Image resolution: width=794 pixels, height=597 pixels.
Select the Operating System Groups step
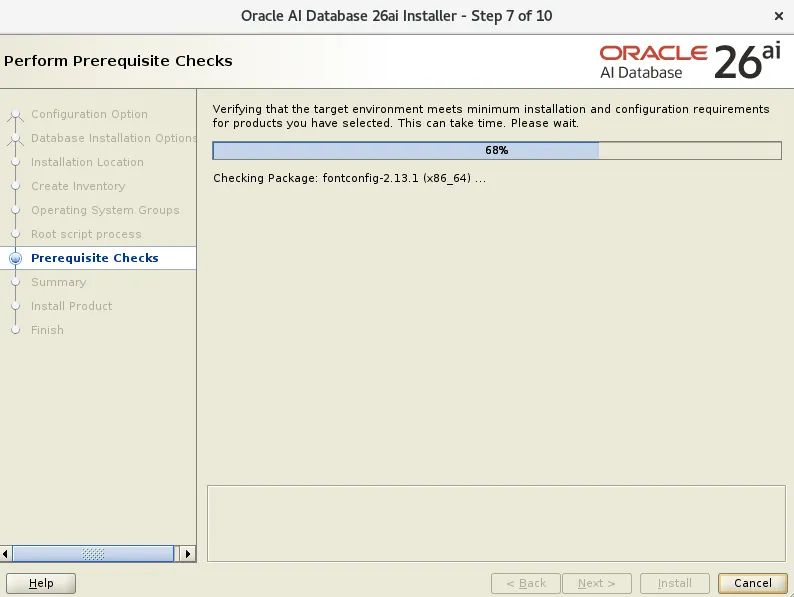click(105, 210)
